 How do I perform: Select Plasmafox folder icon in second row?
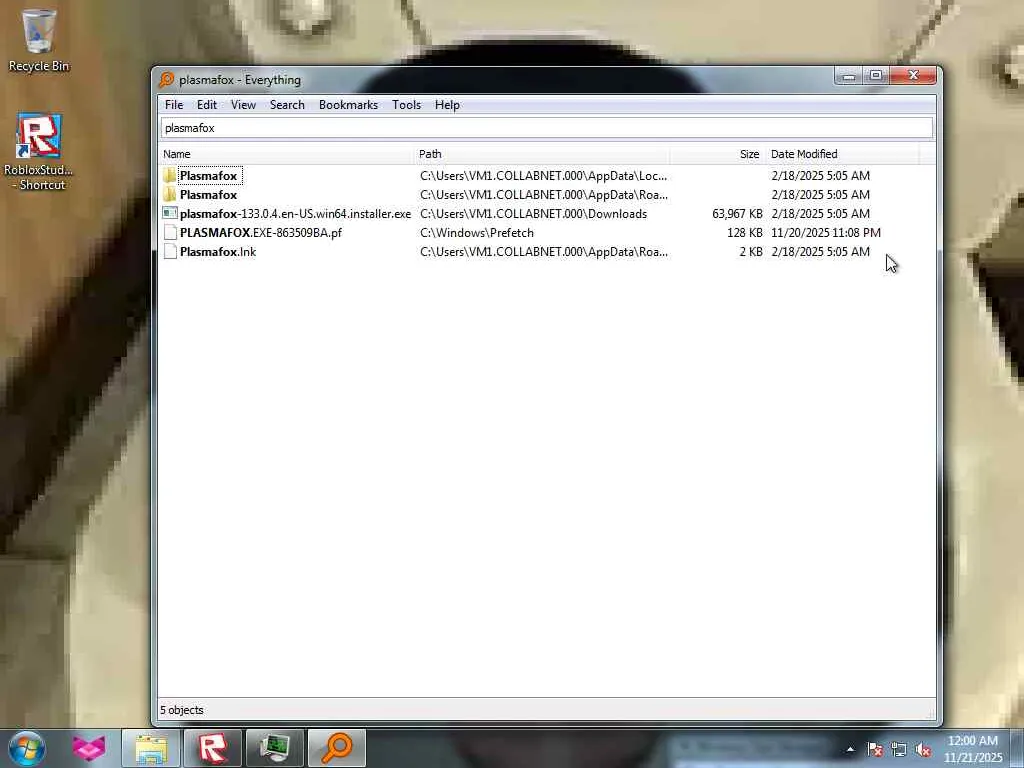(x=170, y=194)
